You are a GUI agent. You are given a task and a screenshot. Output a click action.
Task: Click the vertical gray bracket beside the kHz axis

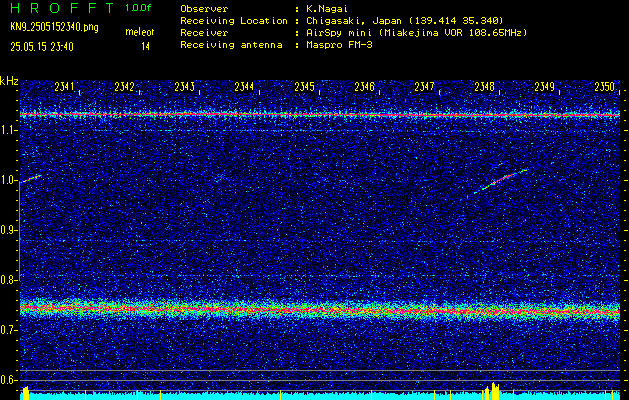pos(19,231)
